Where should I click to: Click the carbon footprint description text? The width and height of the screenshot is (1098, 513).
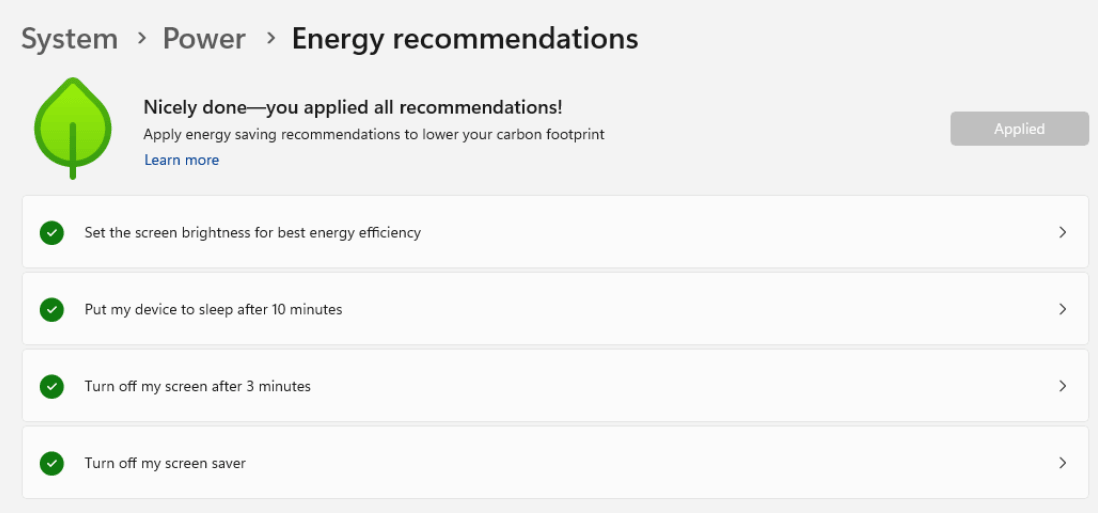(373, 134)
